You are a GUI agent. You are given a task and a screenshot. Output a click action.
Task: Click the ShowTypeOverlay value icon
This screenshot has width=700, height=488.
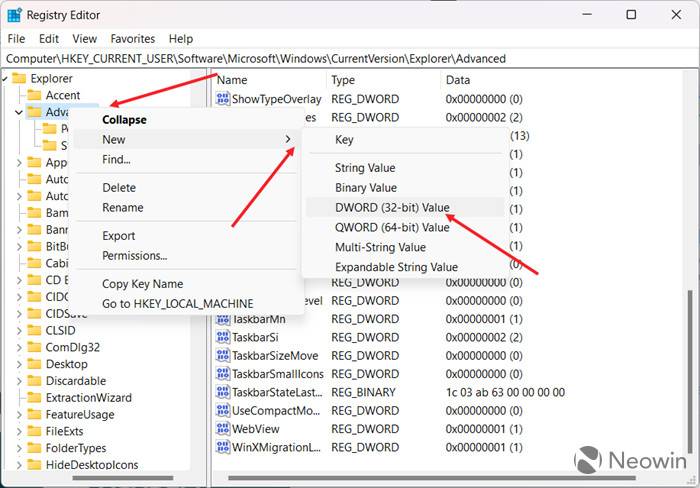223,99
